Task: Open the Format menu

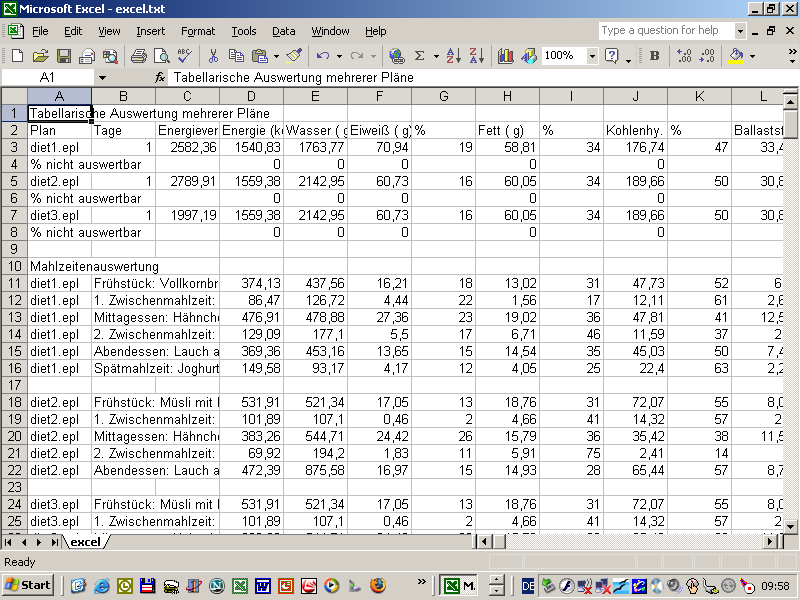Action: click(x=198, y=31)
